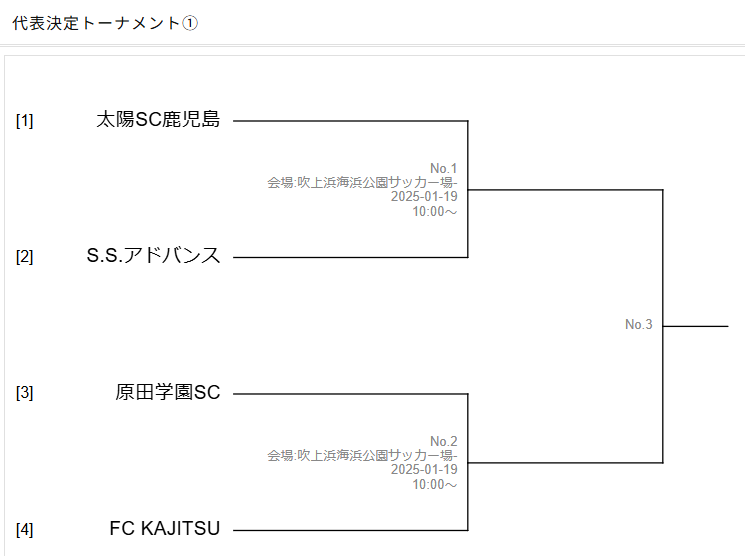This screenshot has height=556, width=745.
Task: Click seed number [3]
Action: (25, 393)
